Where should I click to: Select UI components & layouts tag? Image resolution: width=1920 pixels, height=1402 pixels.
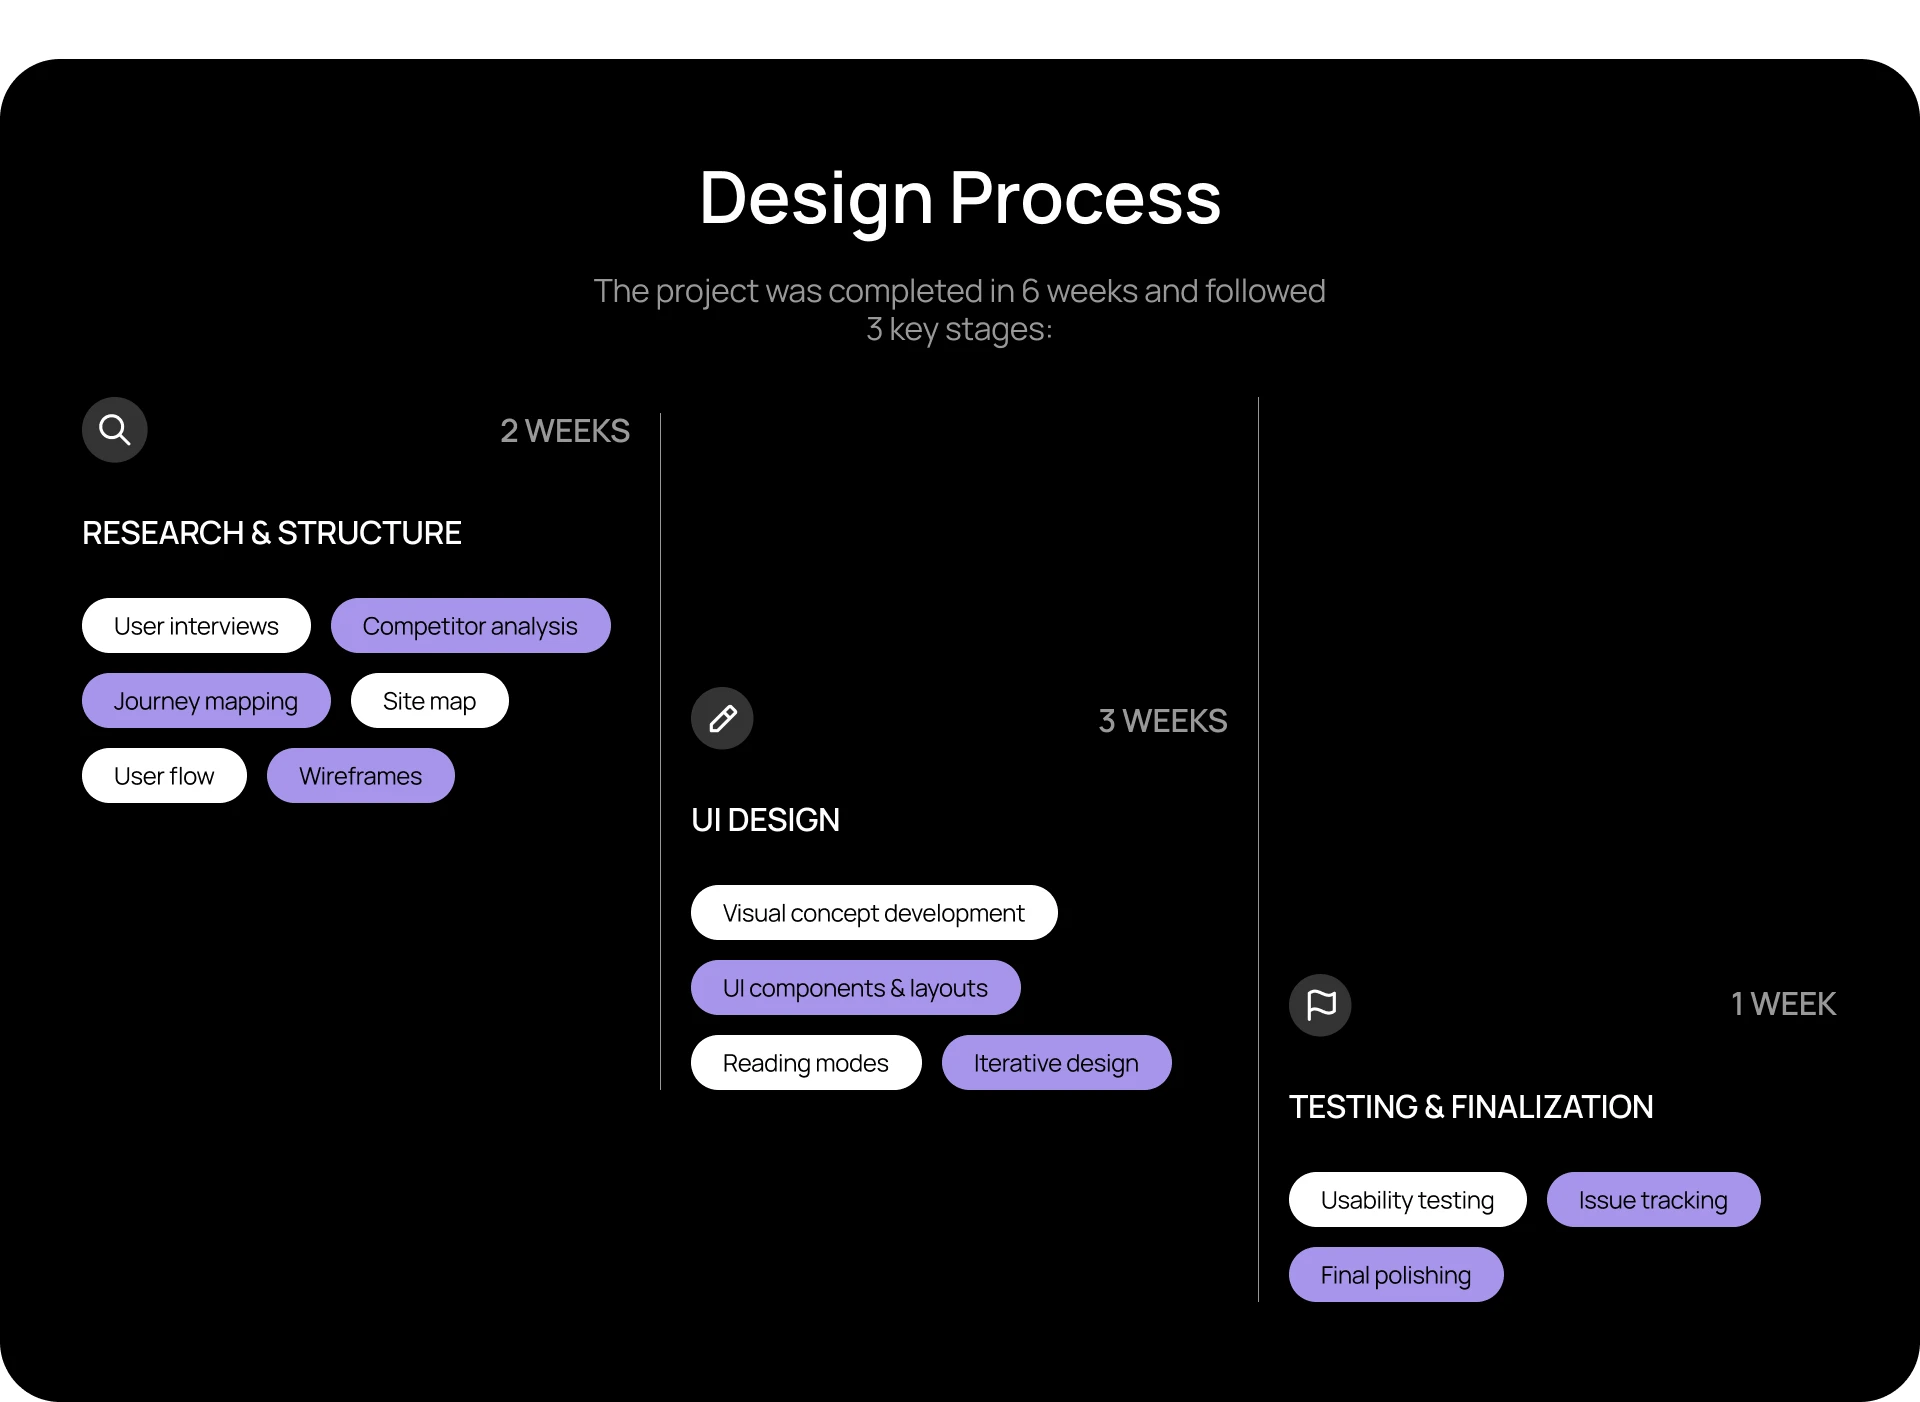[x=855, y=988]
